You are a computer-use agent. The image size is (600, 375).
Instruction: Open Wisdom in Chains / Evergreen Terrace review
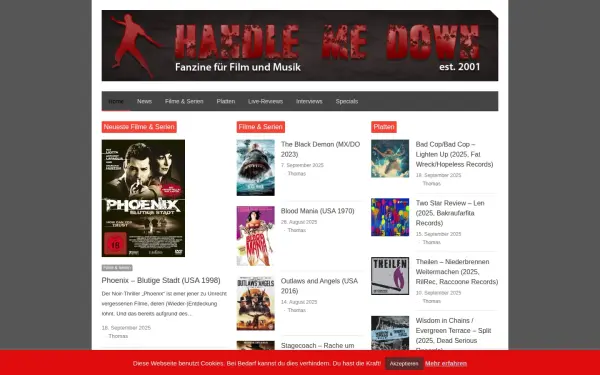click(453, 333)
